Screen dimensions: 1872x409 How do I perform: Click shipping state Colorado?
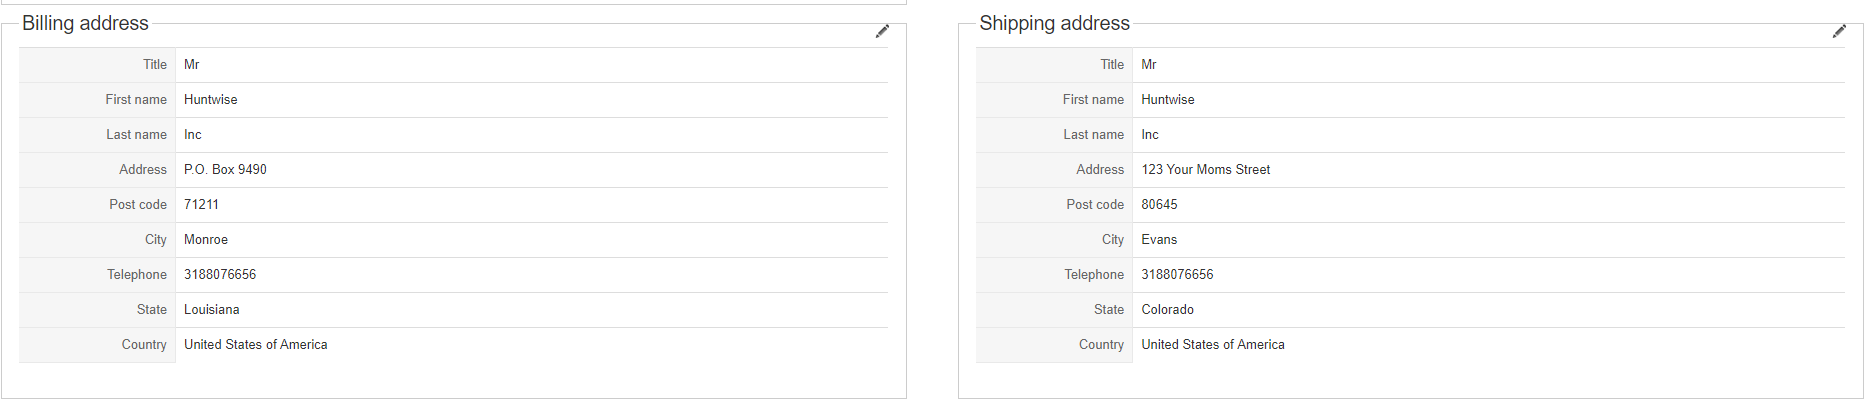pyautogui.click(x=1168, y=310)
